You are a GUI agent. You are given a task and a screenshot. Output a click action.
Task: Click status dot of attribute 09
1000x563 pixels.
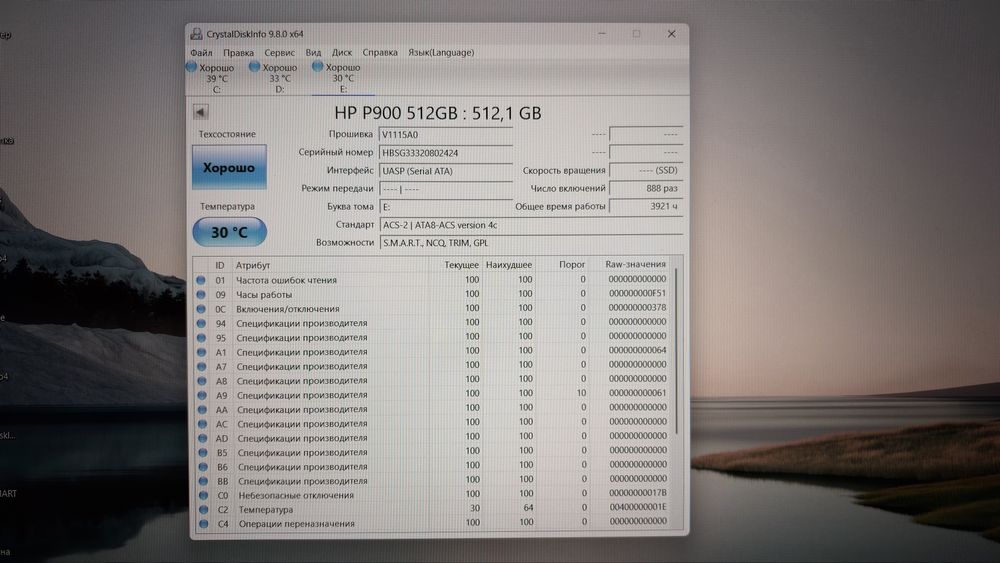[201, 295]
